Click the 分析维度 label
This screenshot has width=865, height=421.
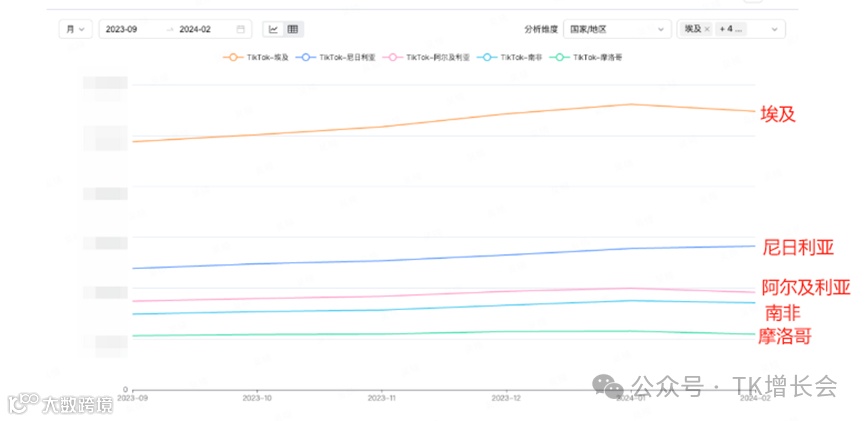(x=541, y=29)
